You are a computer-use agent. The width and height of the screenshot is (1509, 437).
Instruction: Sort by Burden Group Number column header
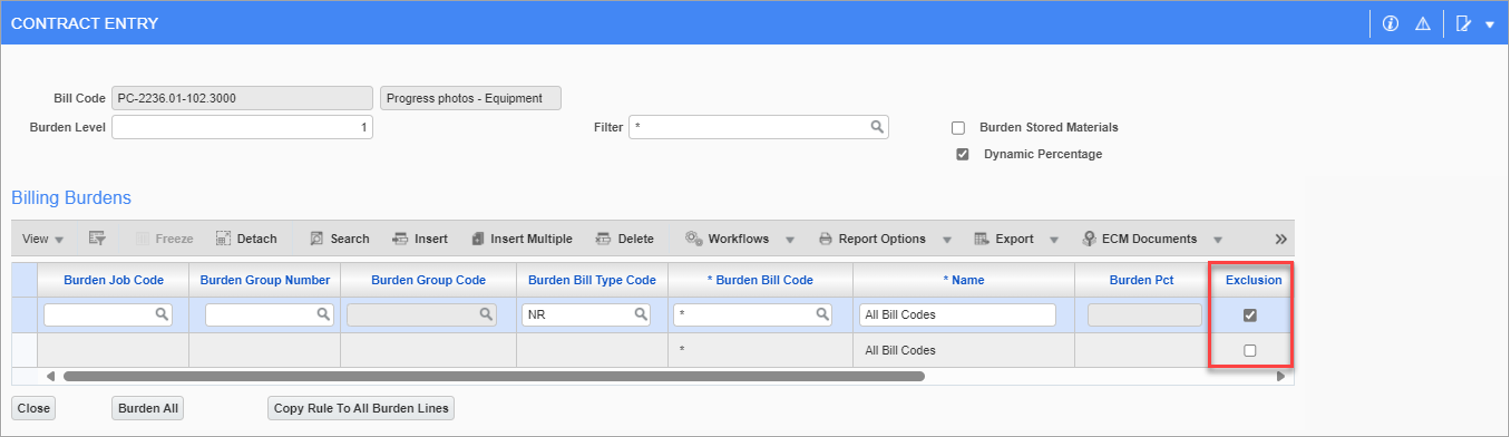(265, 280)
